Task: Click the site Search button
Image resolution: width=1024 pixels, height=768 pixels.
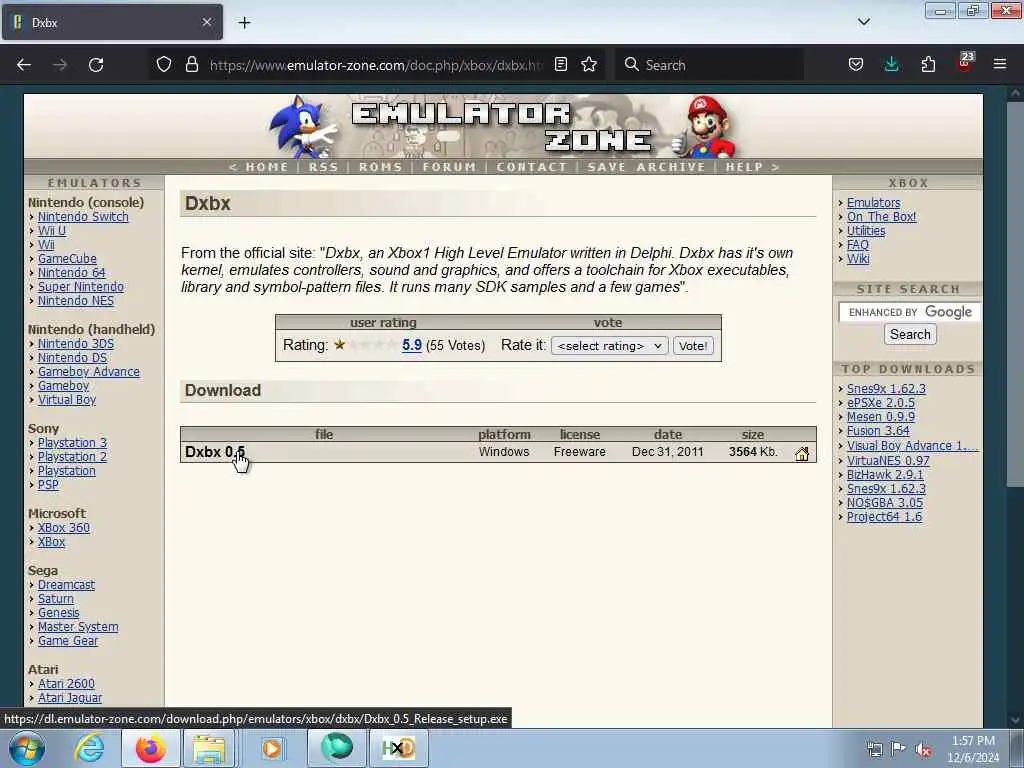Action: pos(910,334)
